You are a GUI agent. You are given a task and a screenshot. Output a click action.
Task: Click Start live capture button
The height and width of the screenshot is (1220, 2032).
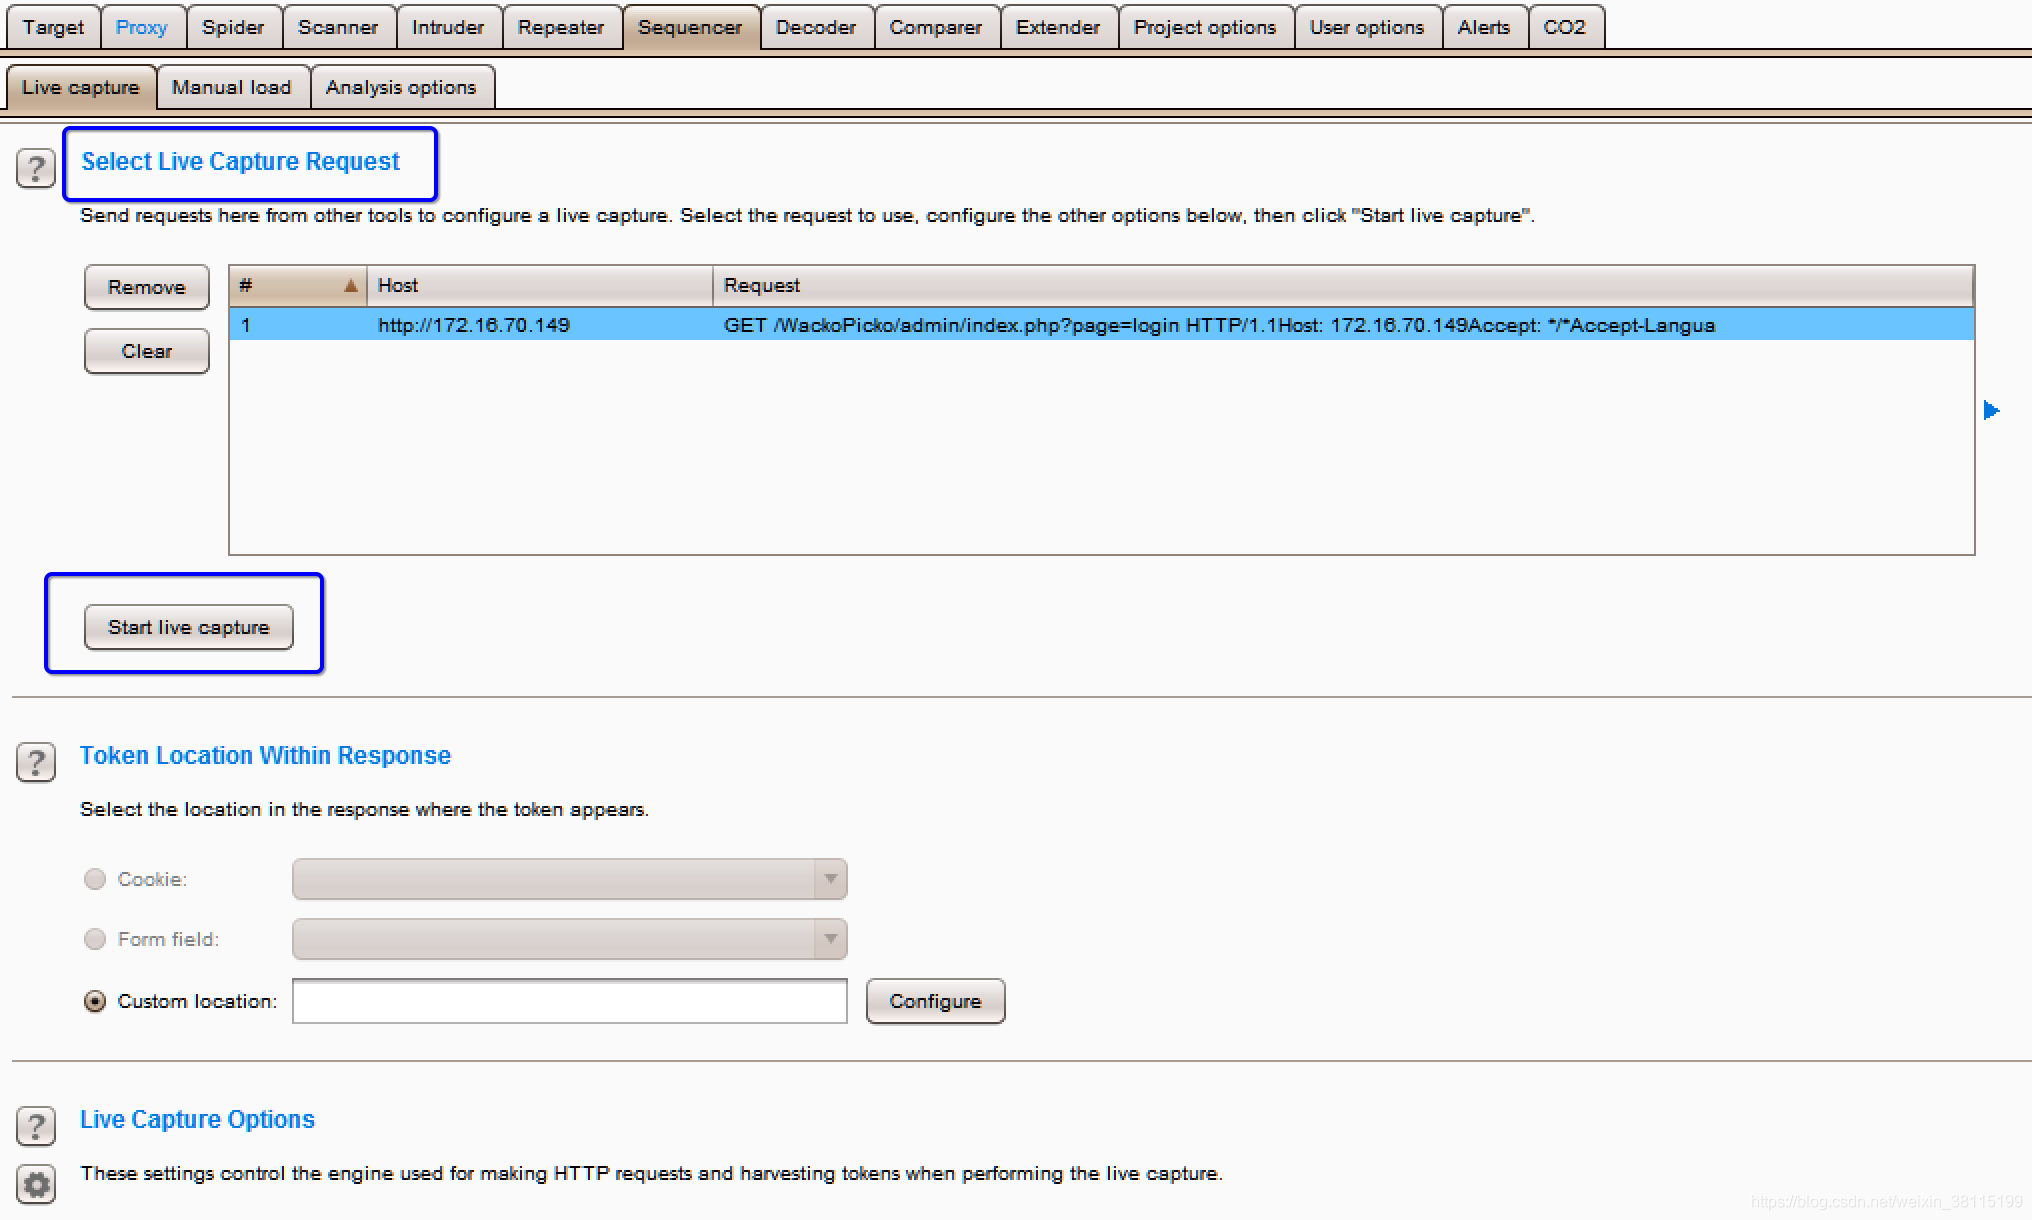coord(189,627)
